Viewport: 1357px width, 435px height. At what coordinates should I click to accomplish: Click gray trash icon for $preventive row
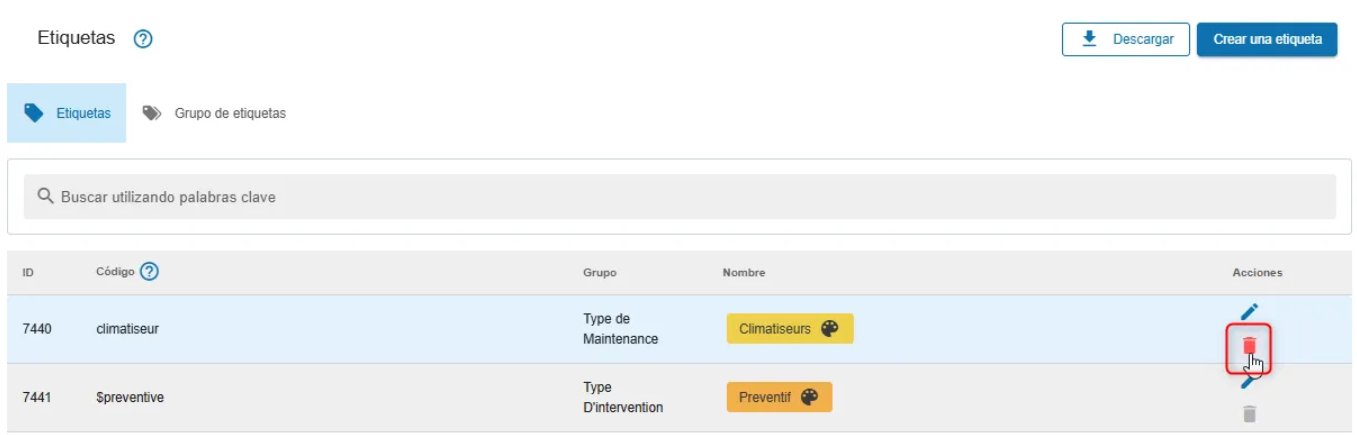point(1249,414)
